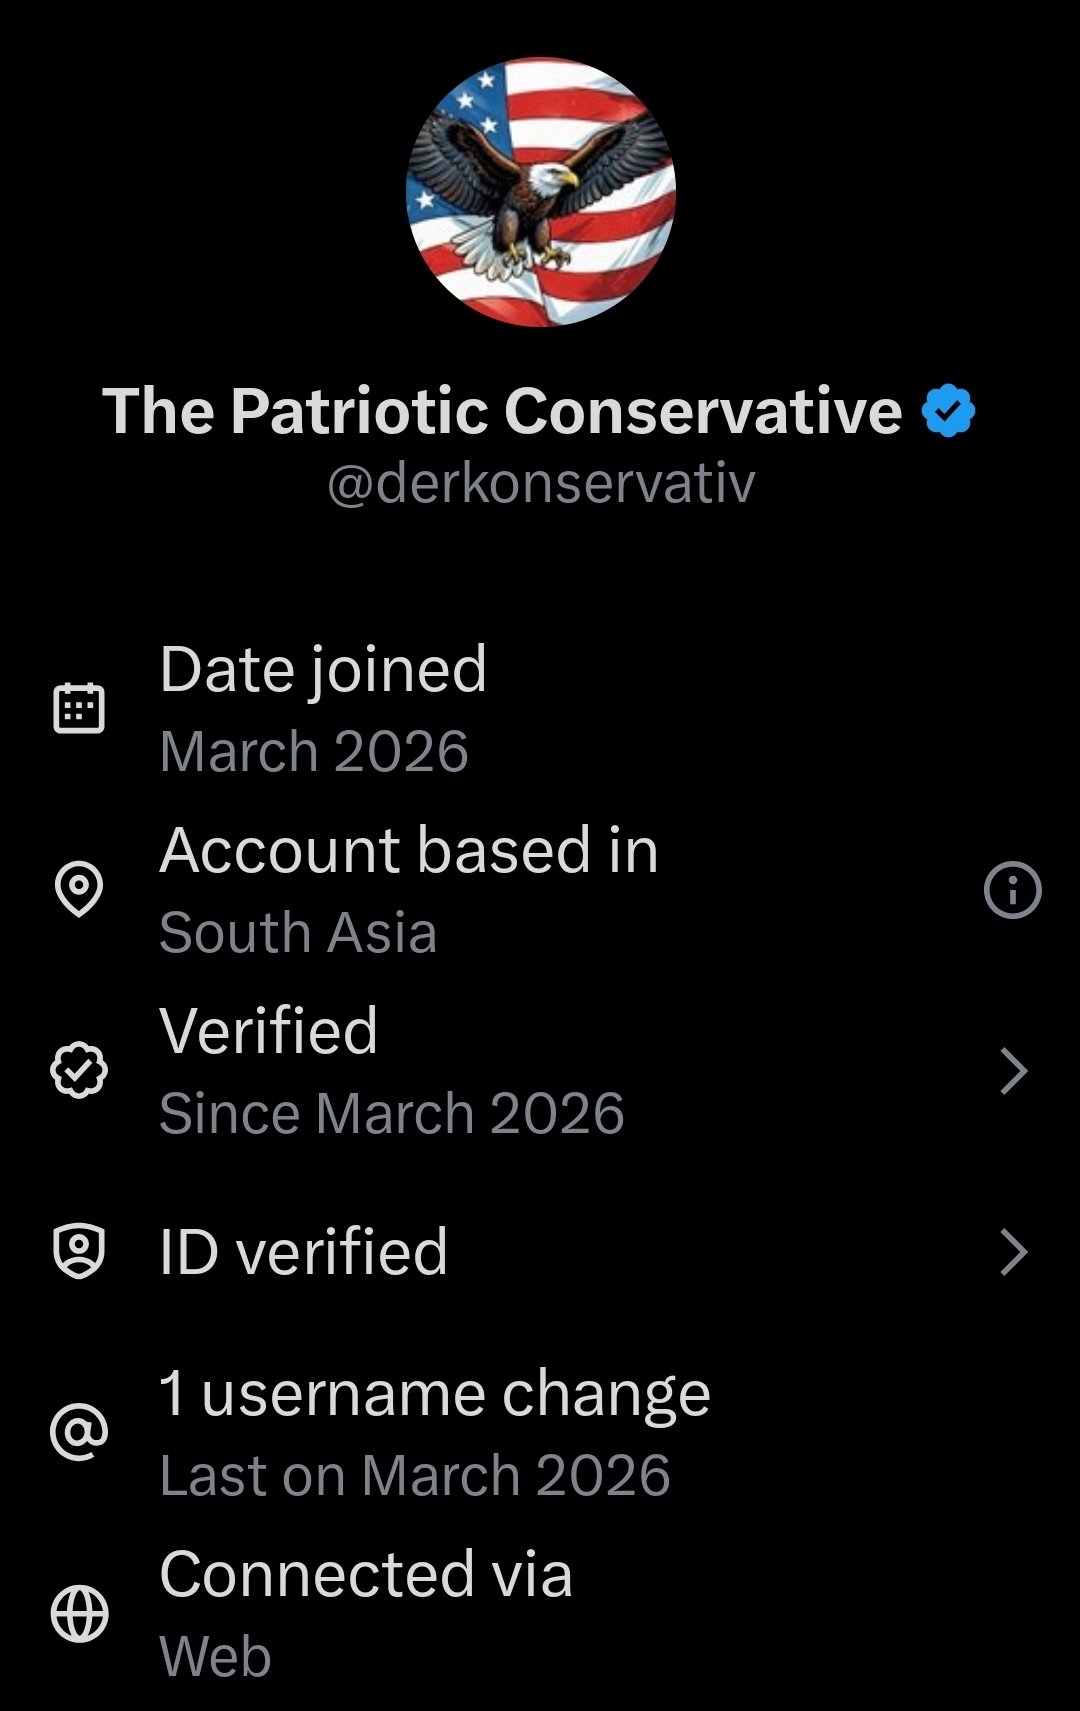Viewport: 1080px width, 1711px height.
Task: Select the Connected via label
Action: point(366,1575)
